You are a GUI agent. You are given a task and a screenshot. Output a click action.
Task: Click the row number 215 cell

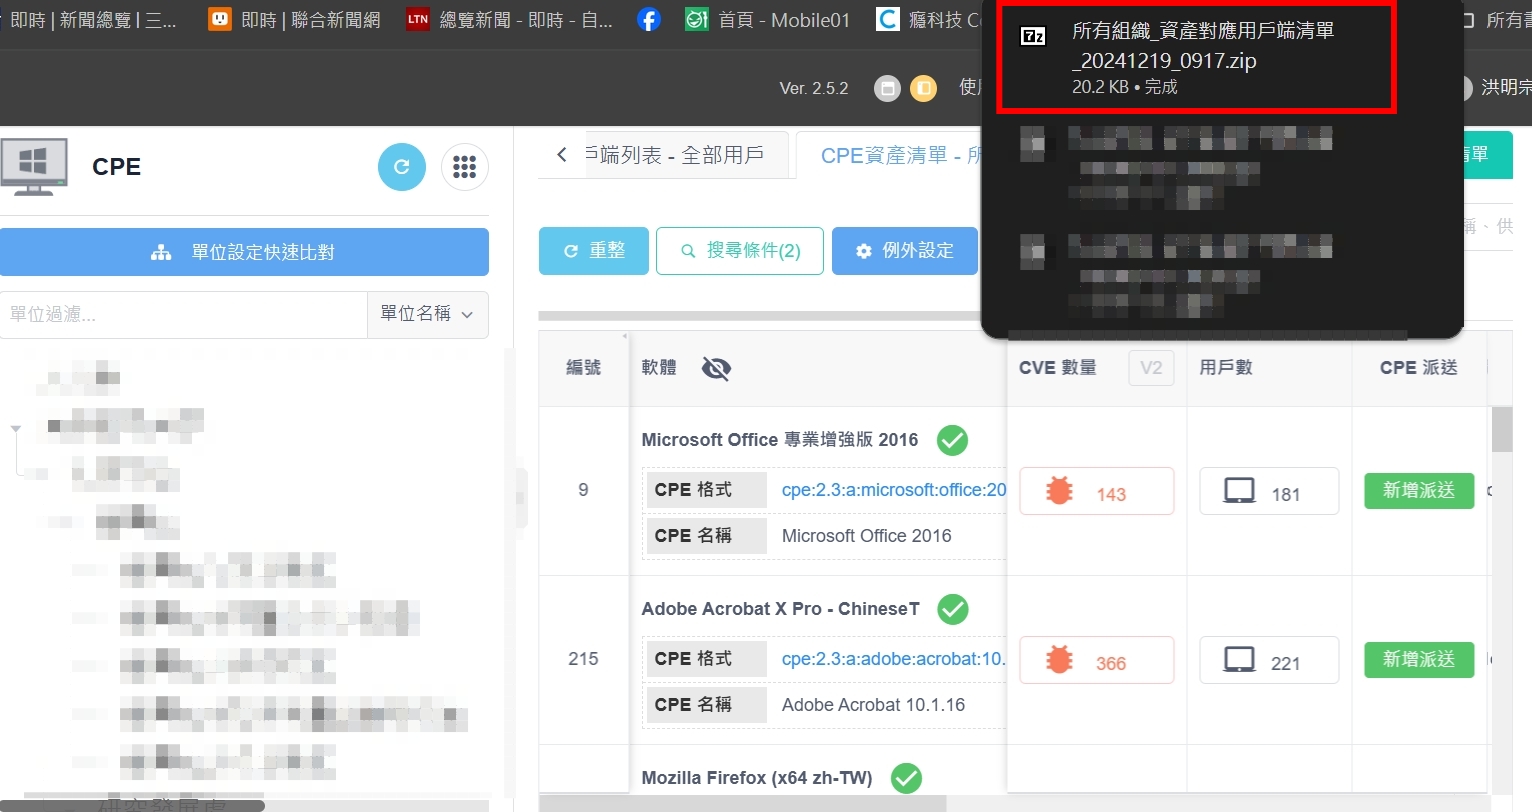[584, 659]
